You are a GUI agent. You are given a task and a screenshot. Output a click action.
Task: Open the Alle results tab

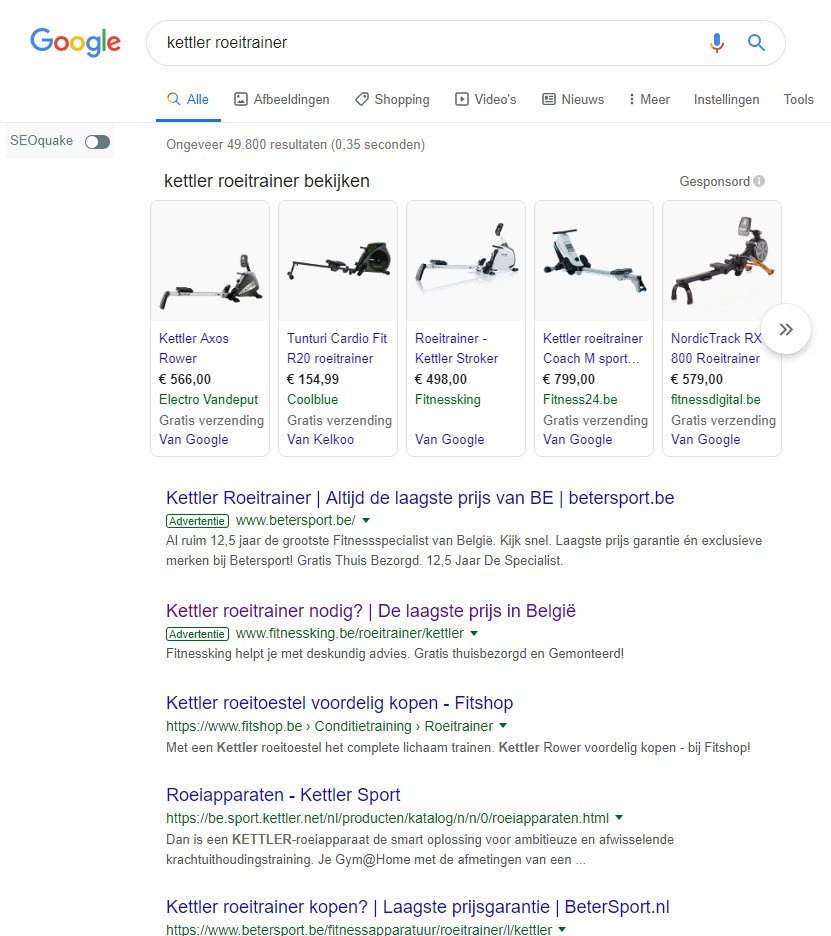(x=188, y=99)
